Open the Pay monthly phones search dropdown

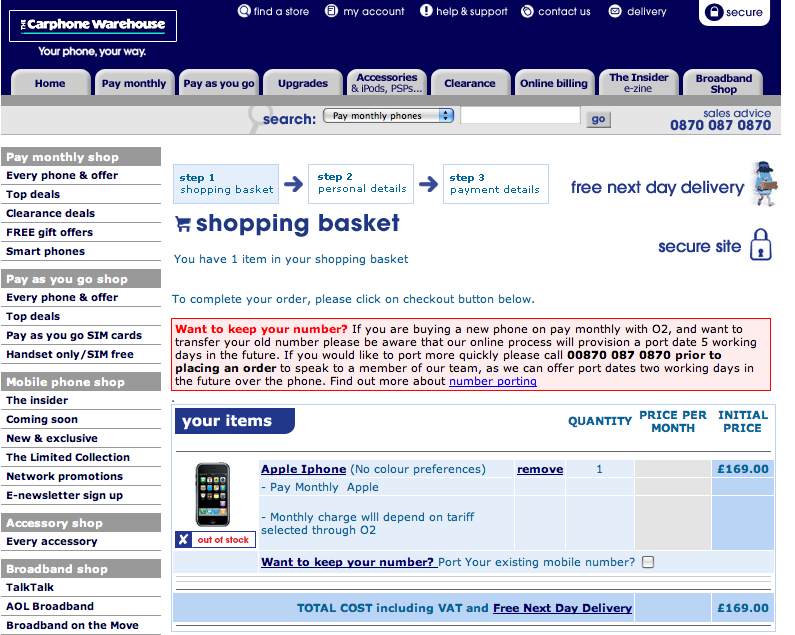pyautogui.click(x=388, y=116)
